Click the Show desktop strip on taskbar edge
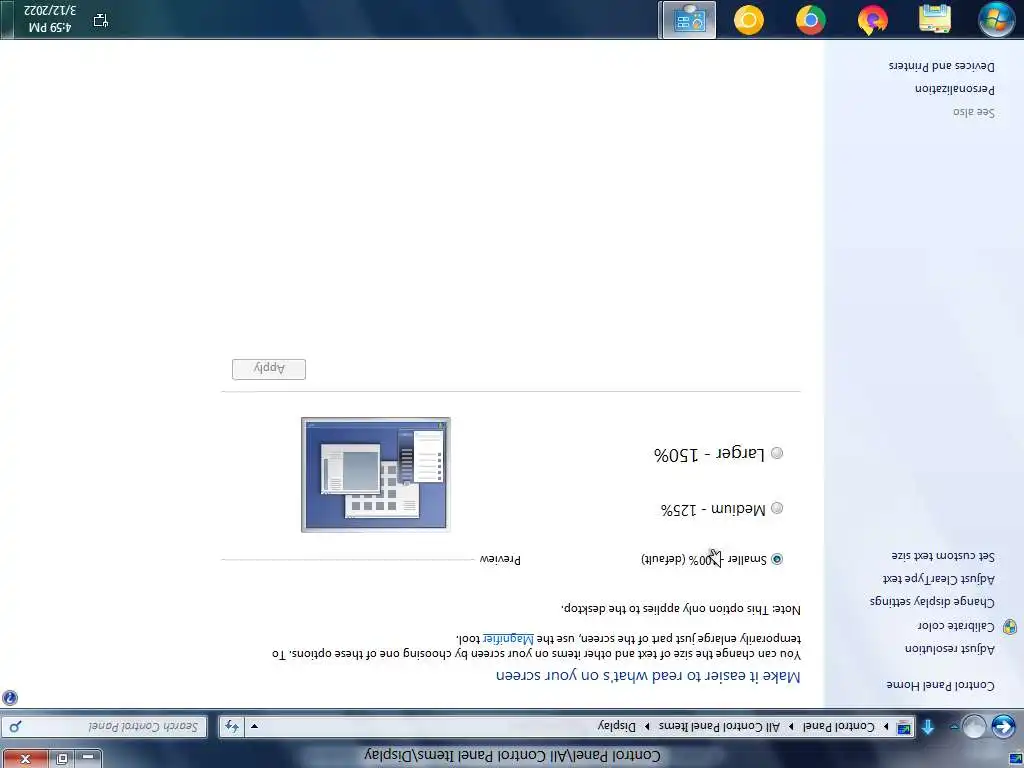The width and height of the screenshot is (1024, 768). (x=6, y=20)
